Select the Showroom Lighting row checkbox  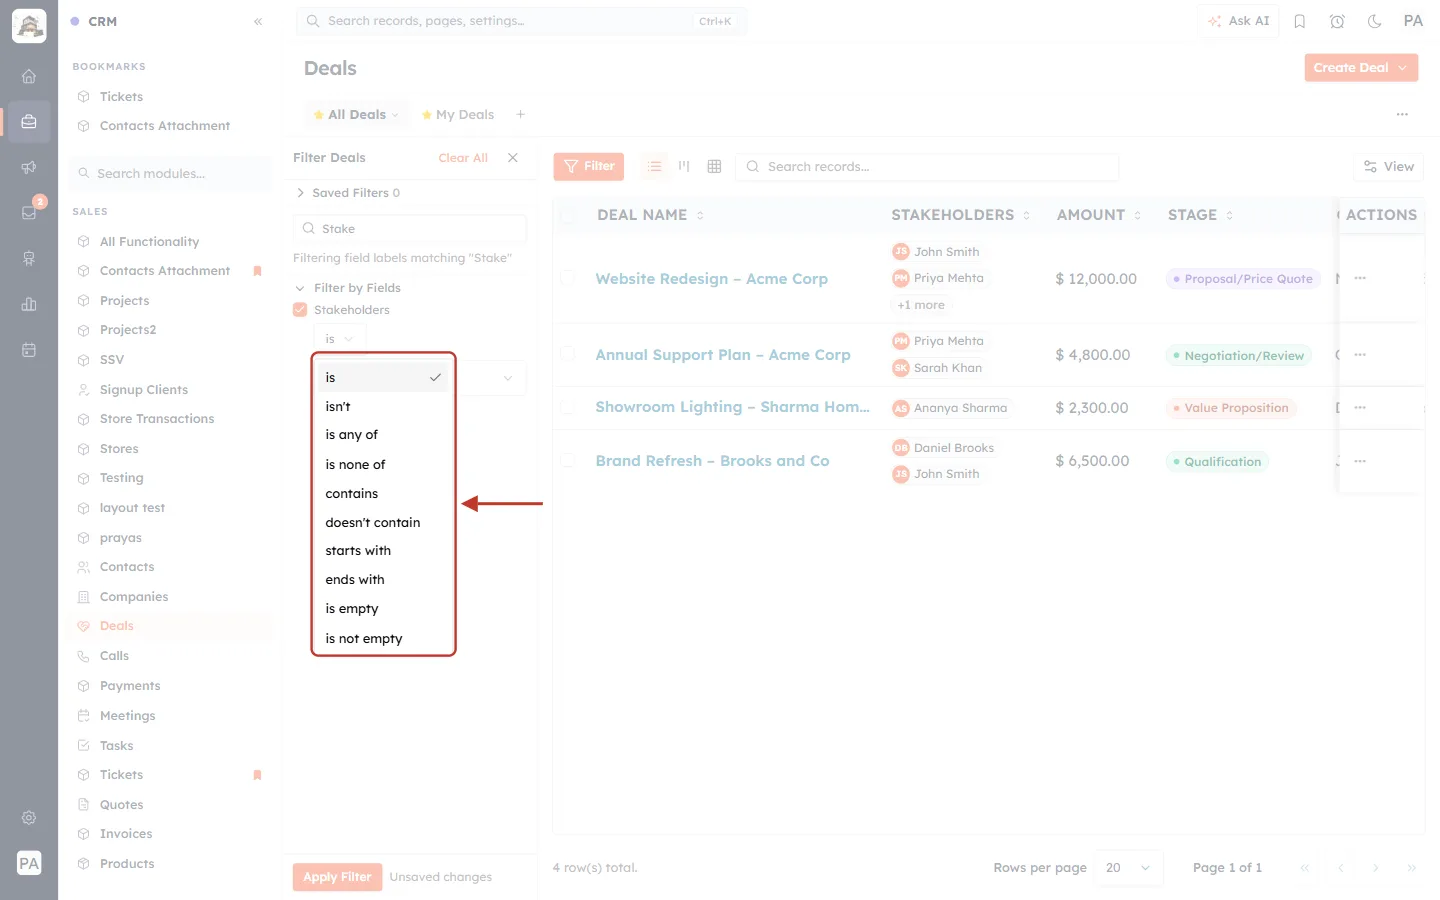tap(568, 407)
